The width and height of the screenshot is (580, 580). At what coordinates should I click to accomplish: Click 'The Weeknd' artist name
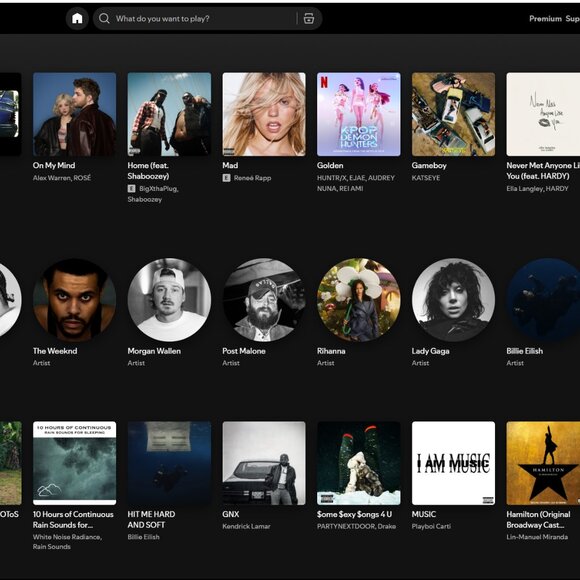click(55, 351)
